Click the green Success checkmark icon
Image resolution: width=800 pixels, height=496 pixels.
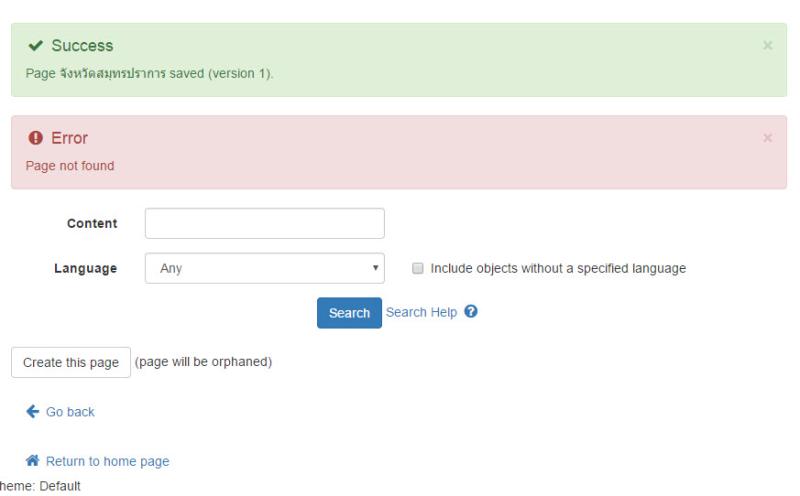35,46
